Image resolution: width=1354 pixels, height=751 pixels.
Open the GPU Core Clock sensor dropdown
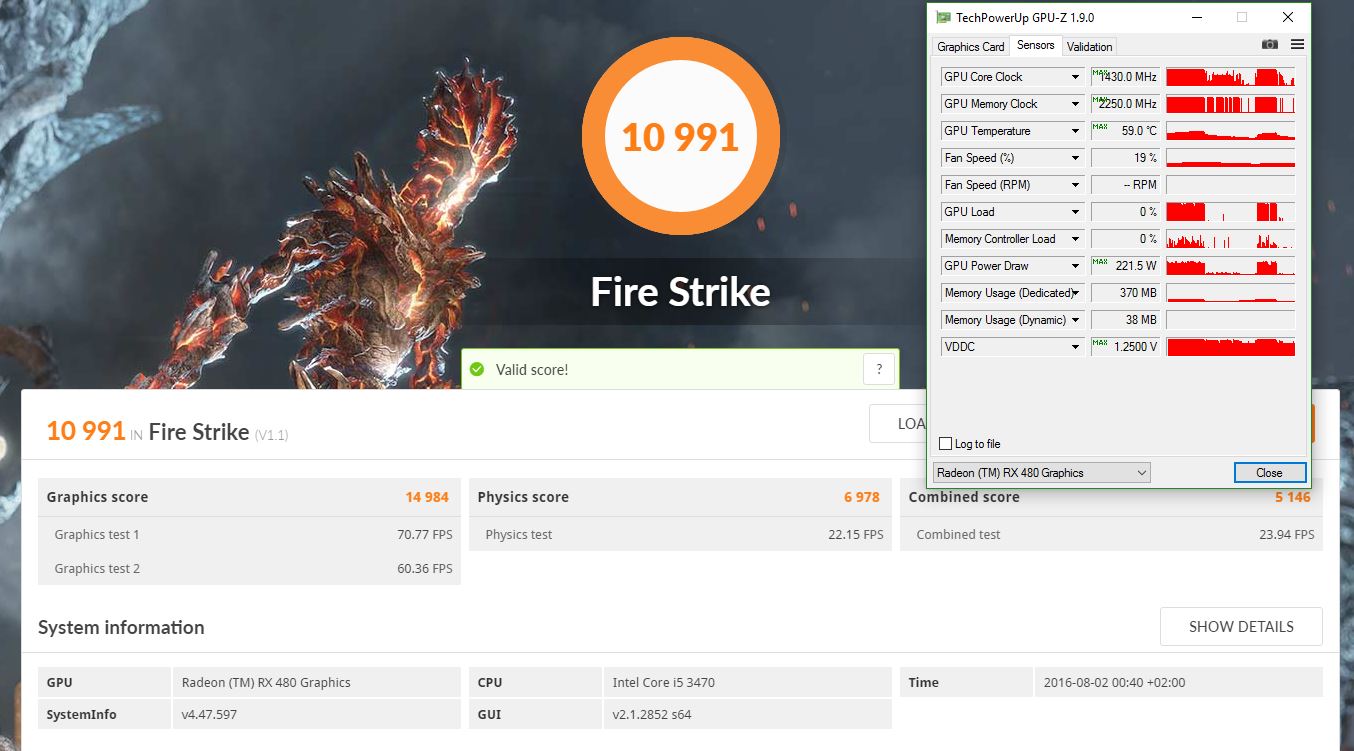pos(1076,77)
